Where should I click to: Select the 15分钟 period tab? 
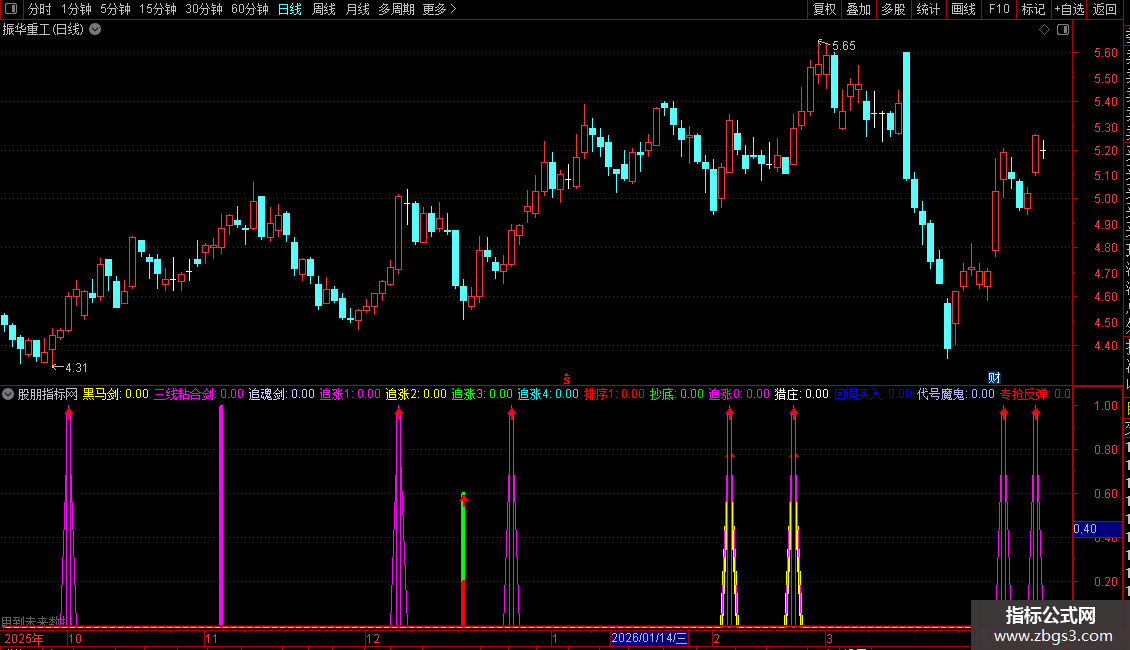point(157,9)
